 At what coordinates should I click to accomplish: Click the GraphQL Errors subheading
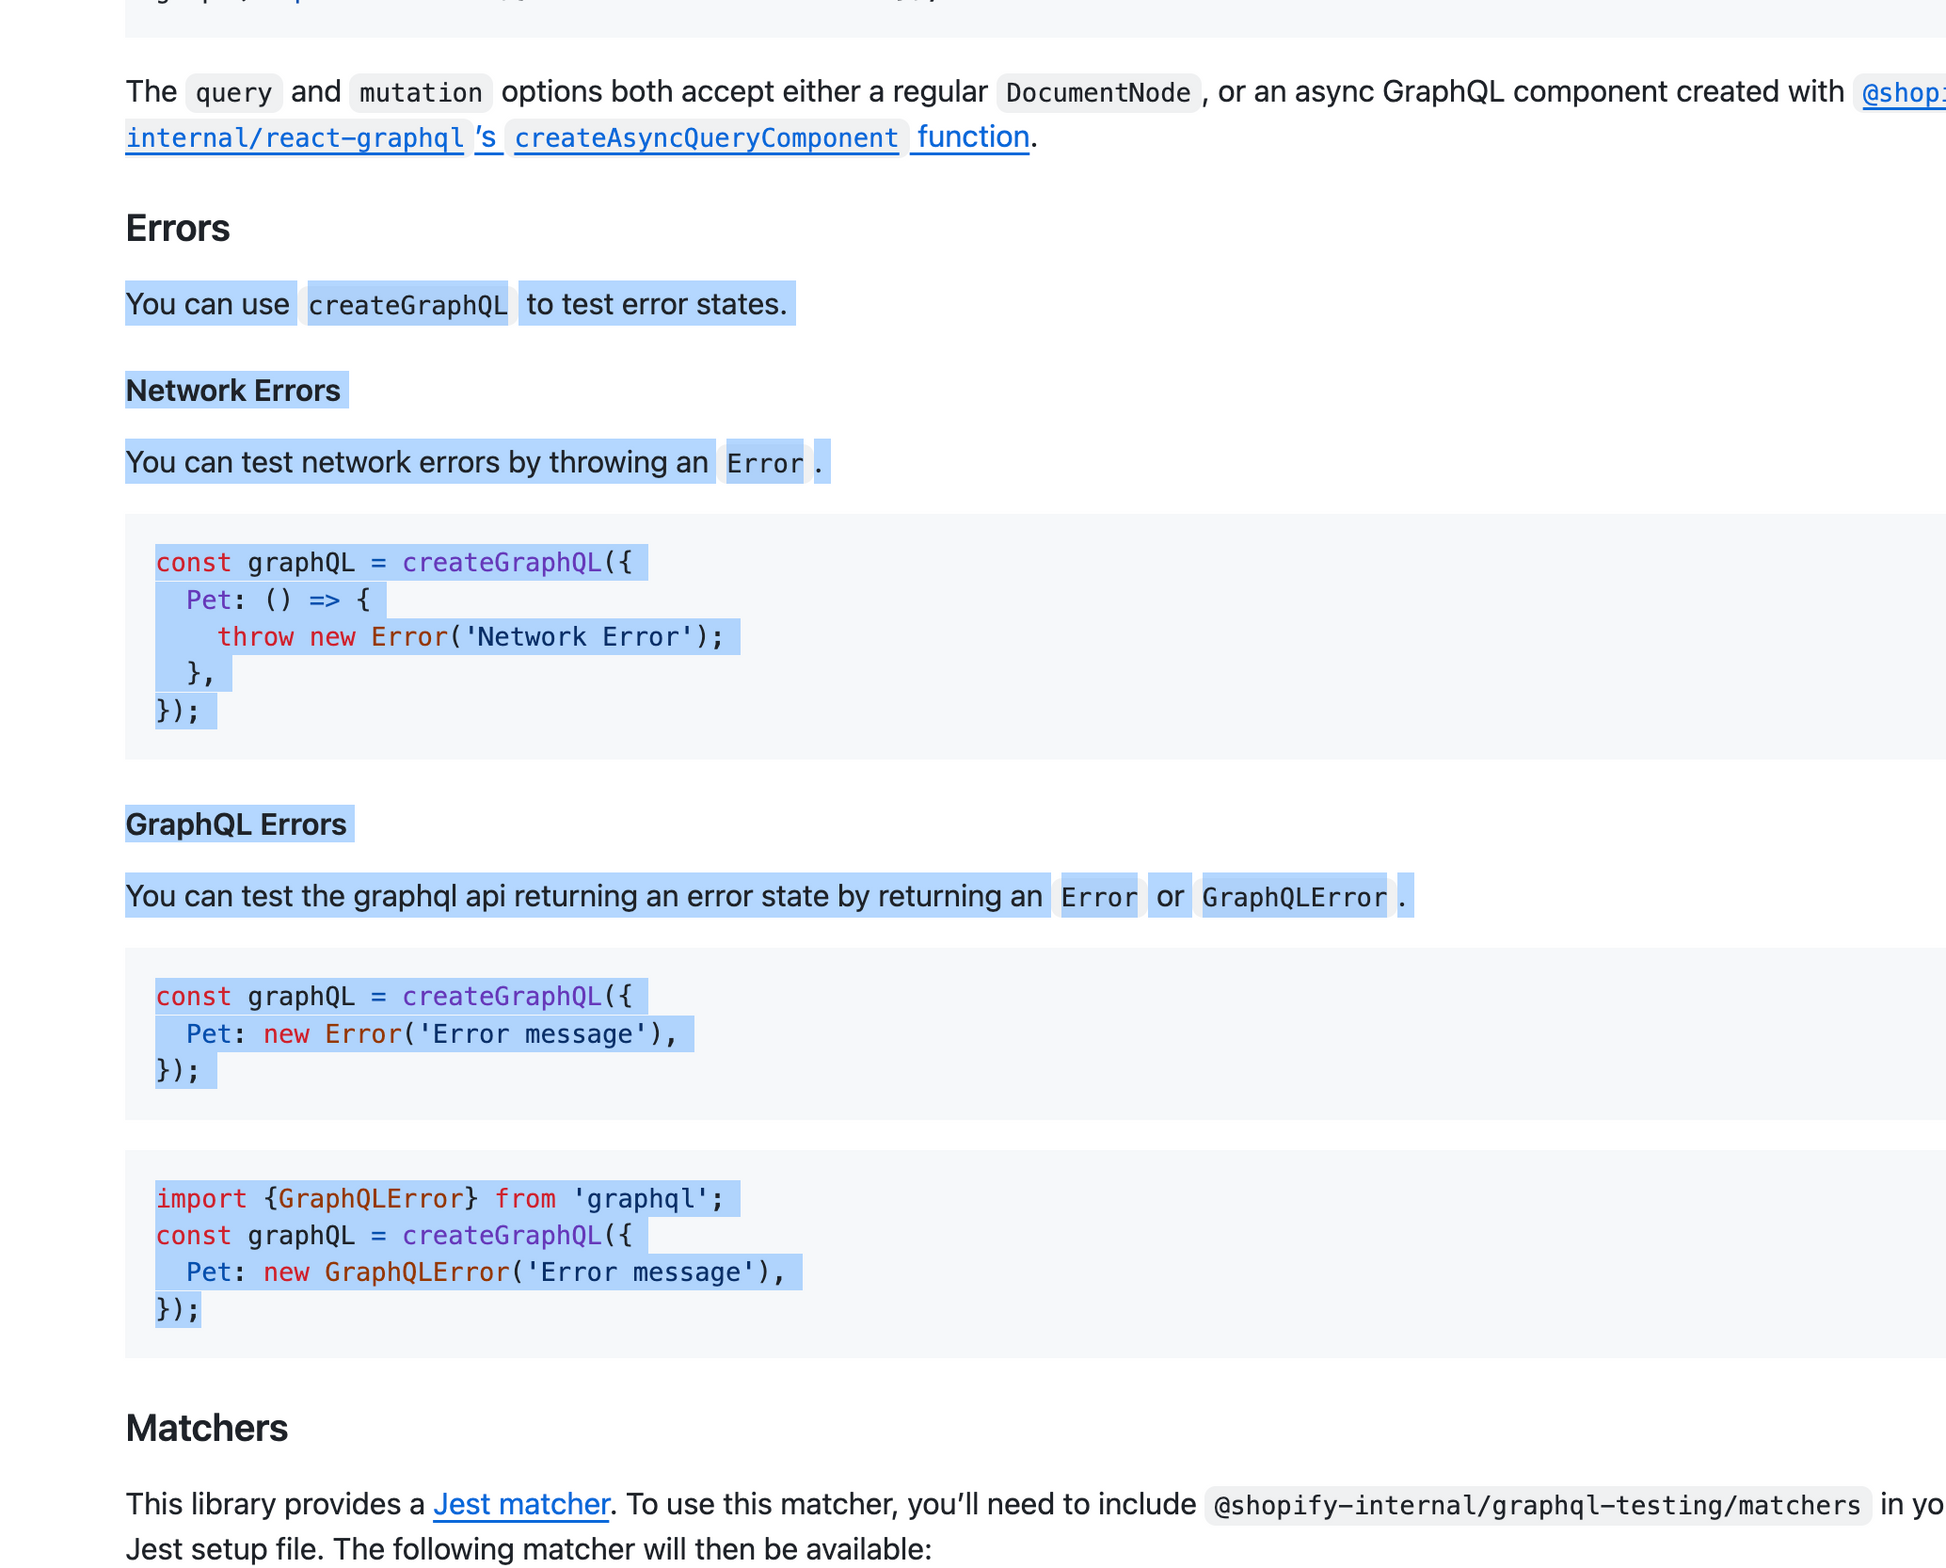tap(236, 825)
